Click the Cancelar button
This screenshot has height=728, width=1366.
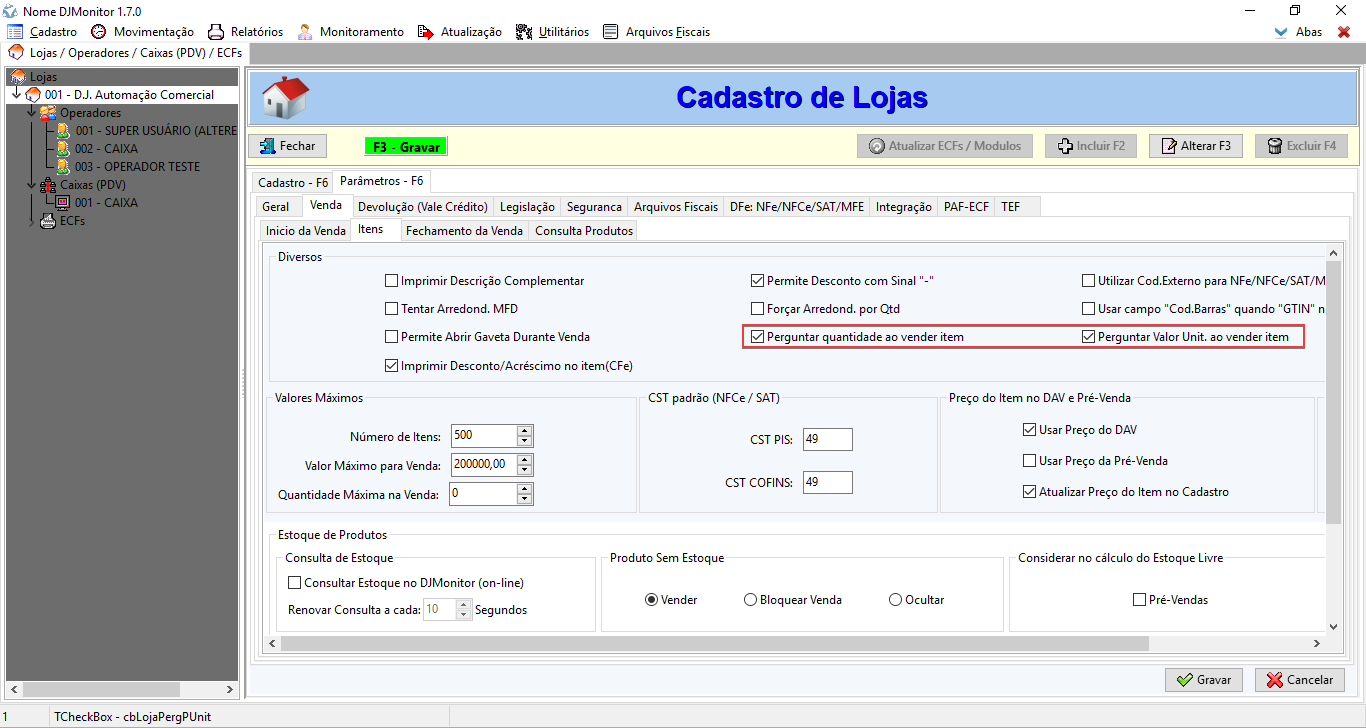point(1299,680)
